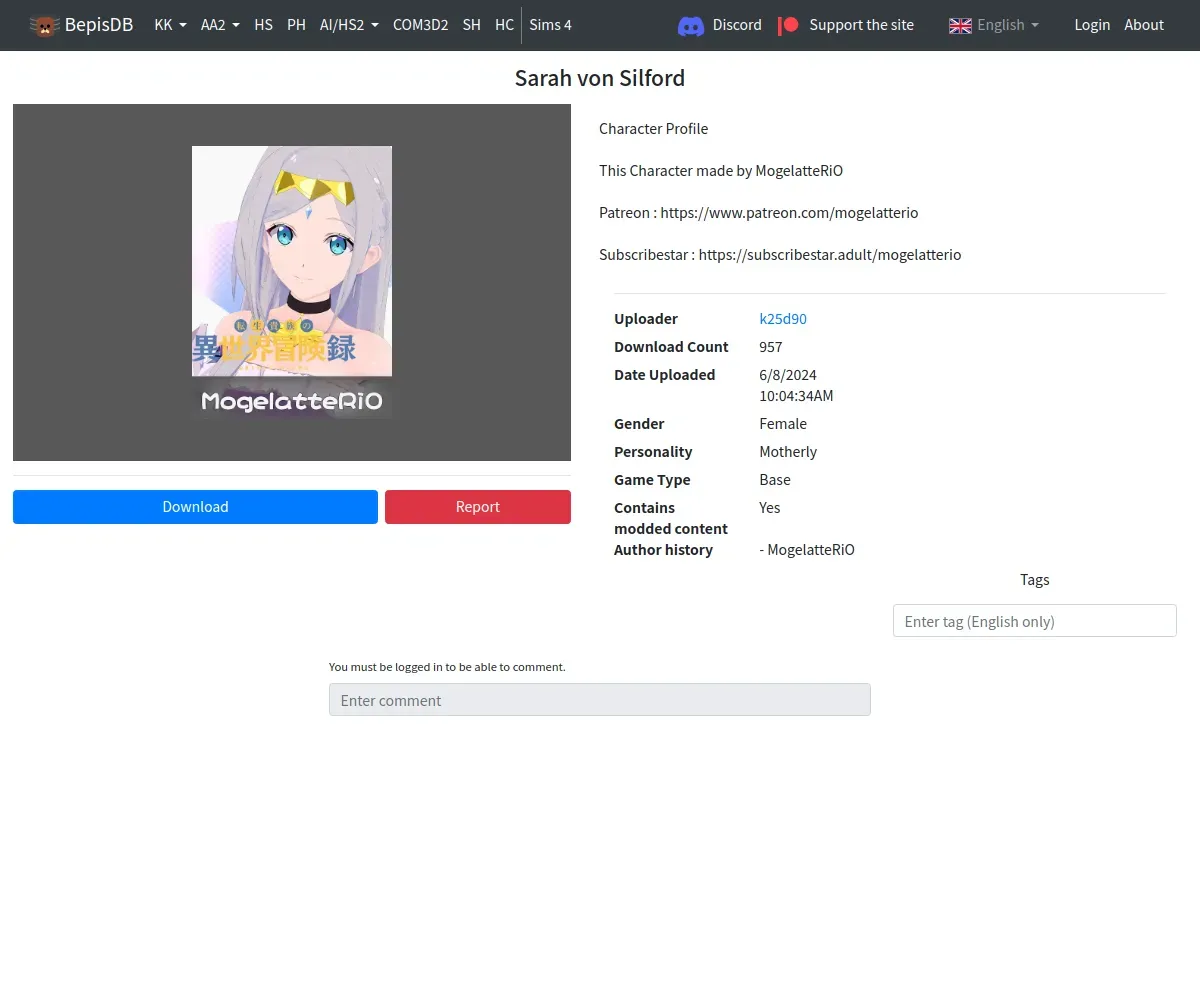Expand the AA2 dropdown menu
1200x1000 pixels.
(220, 25)
